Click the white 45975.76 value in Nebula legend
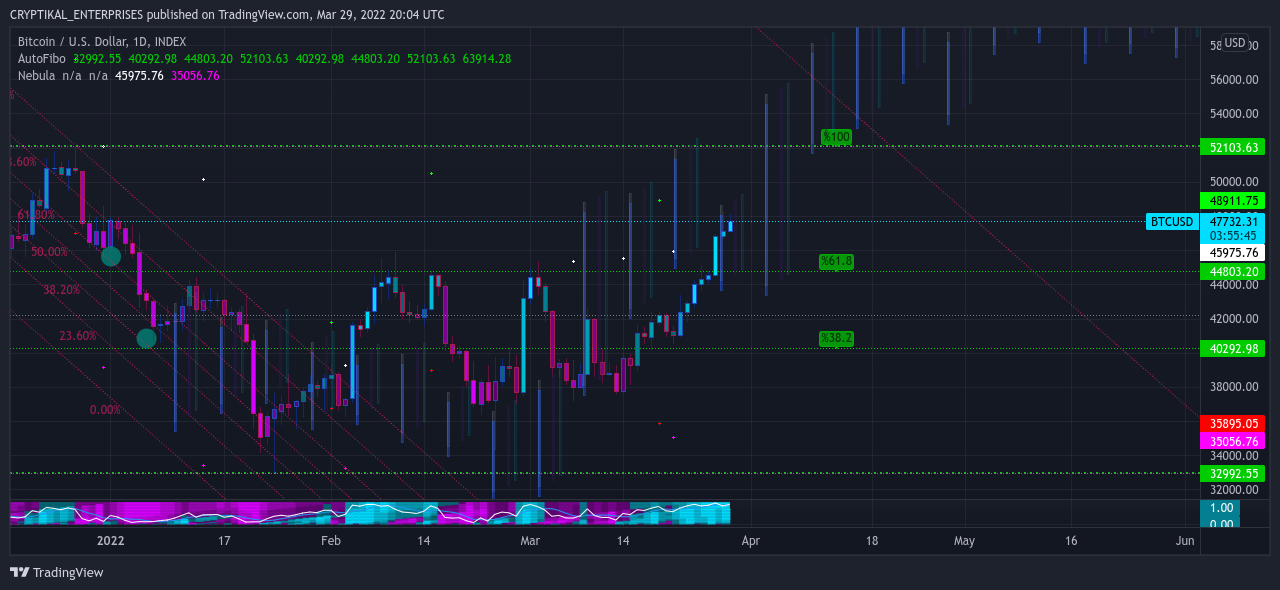 (x=139, y=75)
